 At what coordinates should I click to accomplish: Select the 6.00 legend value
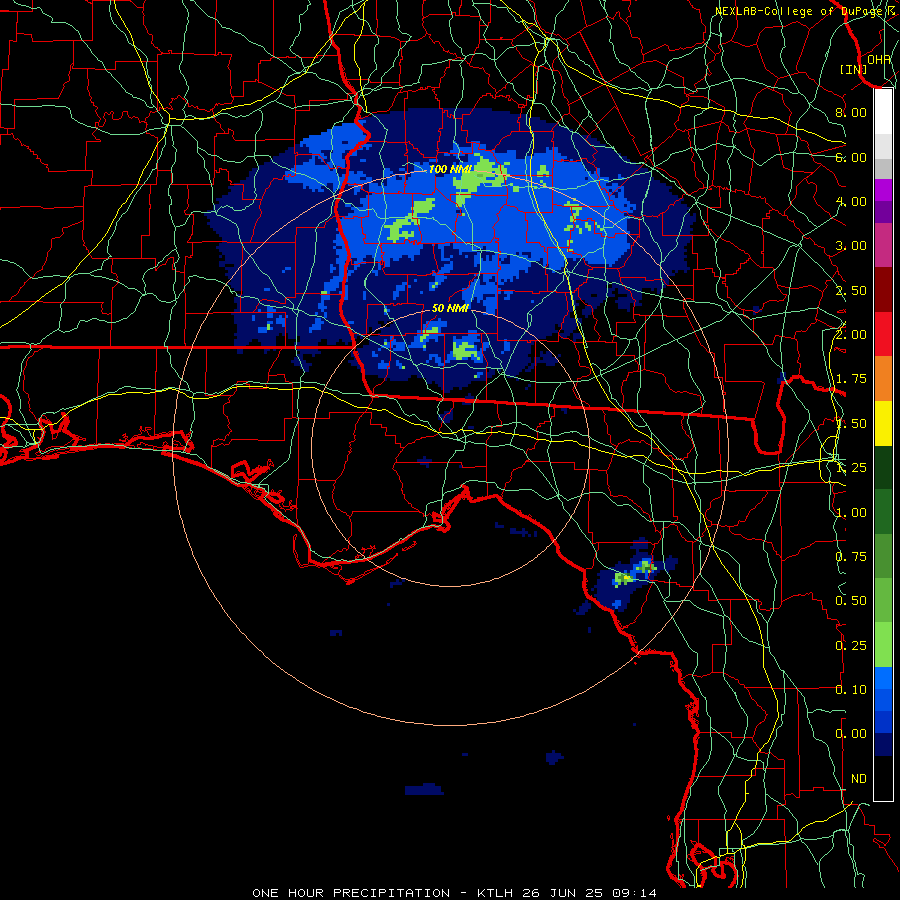[x=851, y=157]
